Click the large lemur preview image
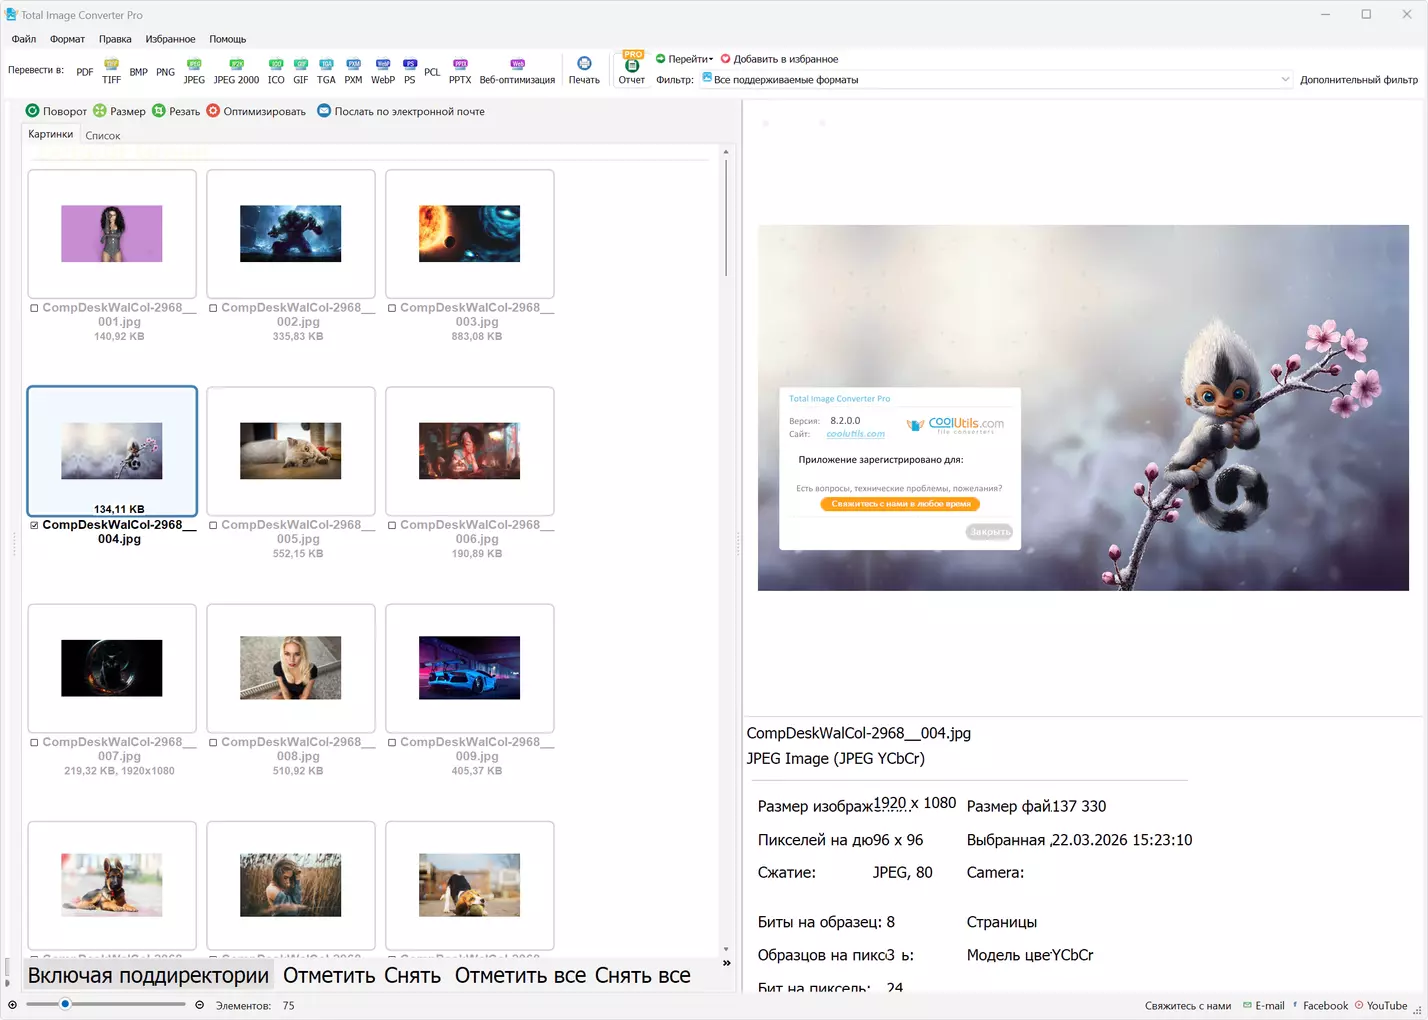Image resolution: width=1428 pixels, height=1020 pixels. pyautogui.click(x=1083, y=407)
